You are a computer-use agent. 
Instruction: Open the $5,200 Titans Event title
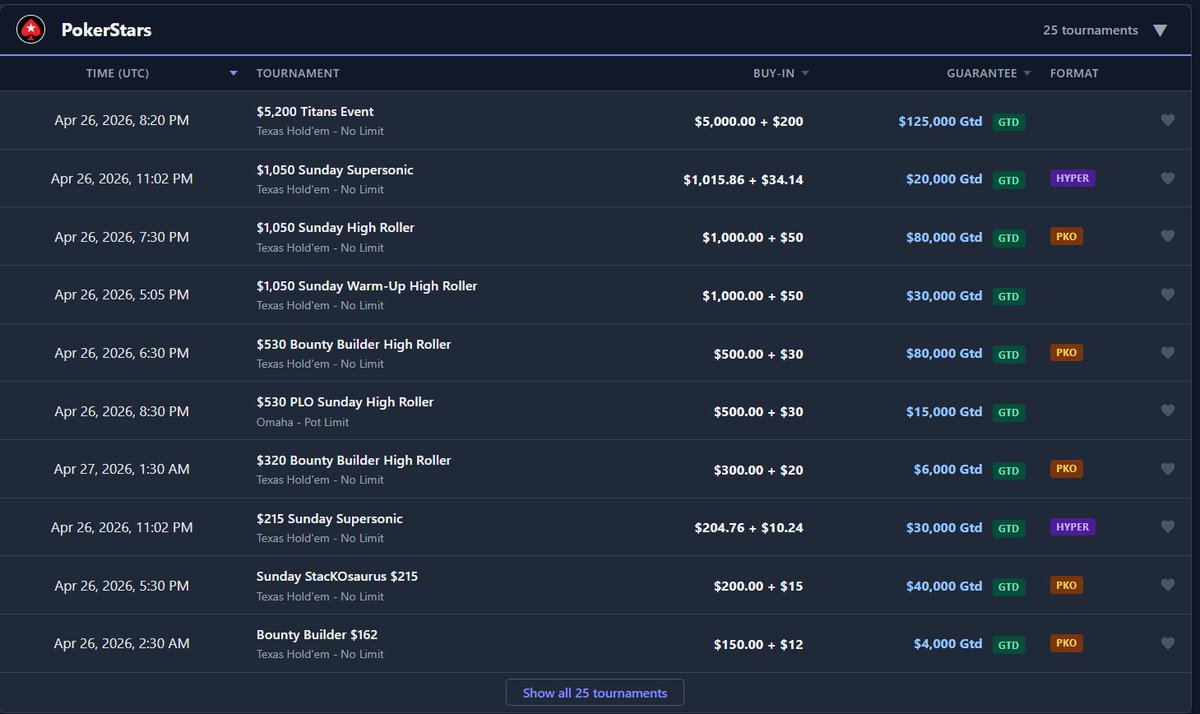coord(315,111)
